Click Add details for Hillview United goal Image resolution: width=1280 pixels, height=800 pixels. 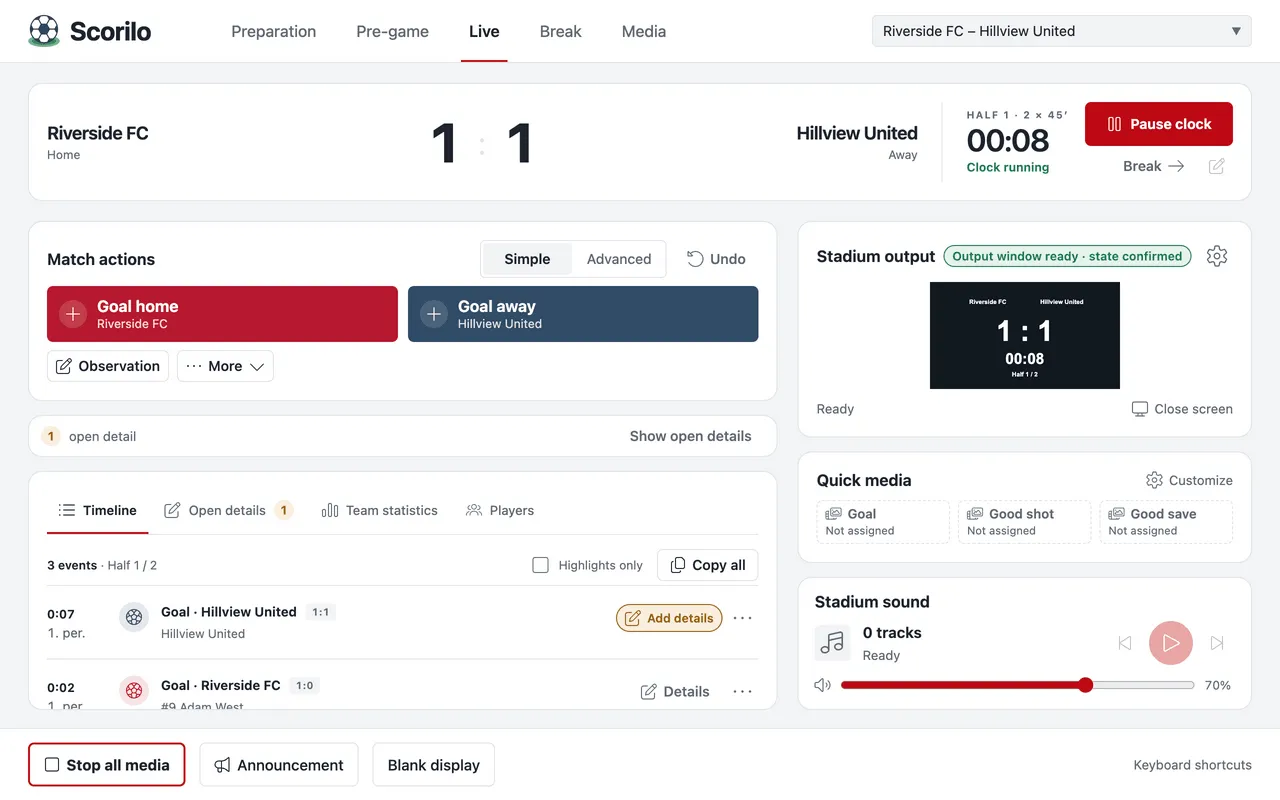click(x=669, y=618)
